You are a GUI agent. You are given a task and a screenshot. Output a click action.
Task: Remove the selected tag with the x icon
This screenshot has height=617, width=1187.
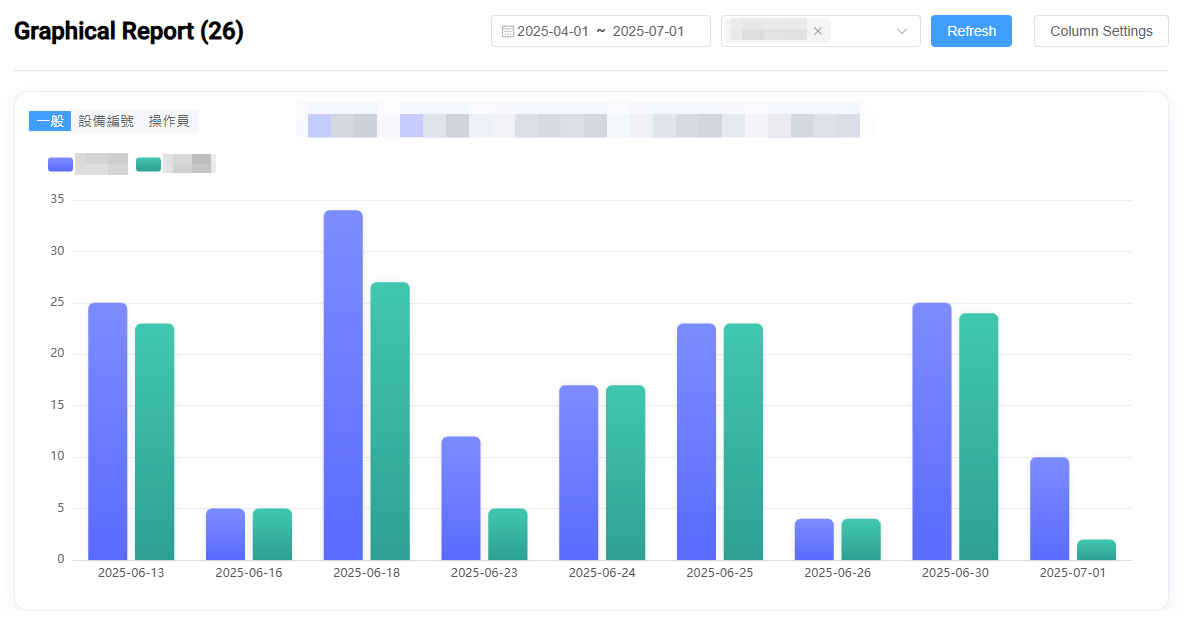818,31
